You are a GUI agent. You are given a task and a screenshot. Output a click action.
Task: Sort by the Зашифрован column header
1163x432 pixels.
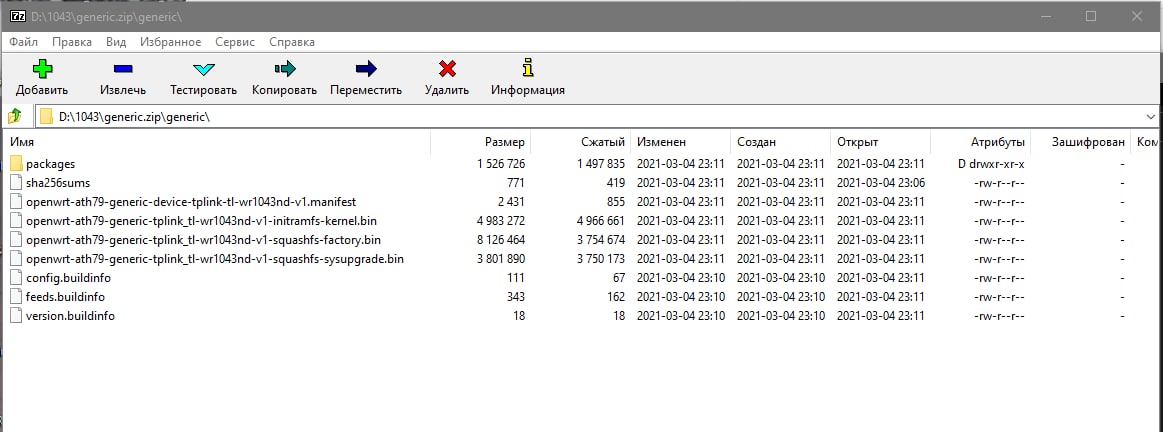coord(1081,142)
